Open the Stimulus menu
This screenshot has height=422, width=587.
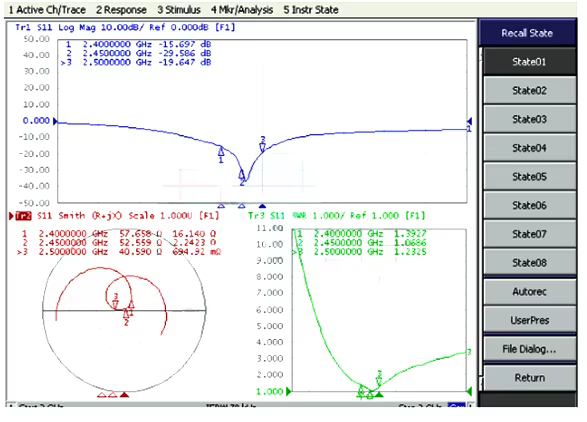click(x=179, y=10)
